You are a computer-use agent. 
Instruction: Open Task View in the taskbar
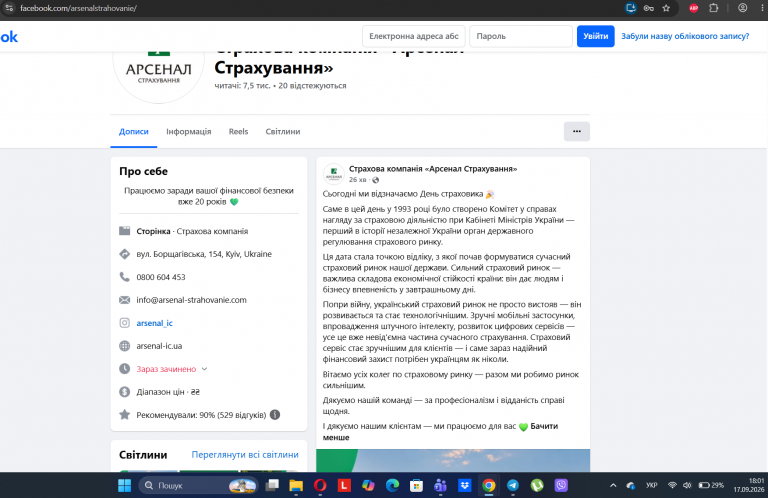pos(272,485)
